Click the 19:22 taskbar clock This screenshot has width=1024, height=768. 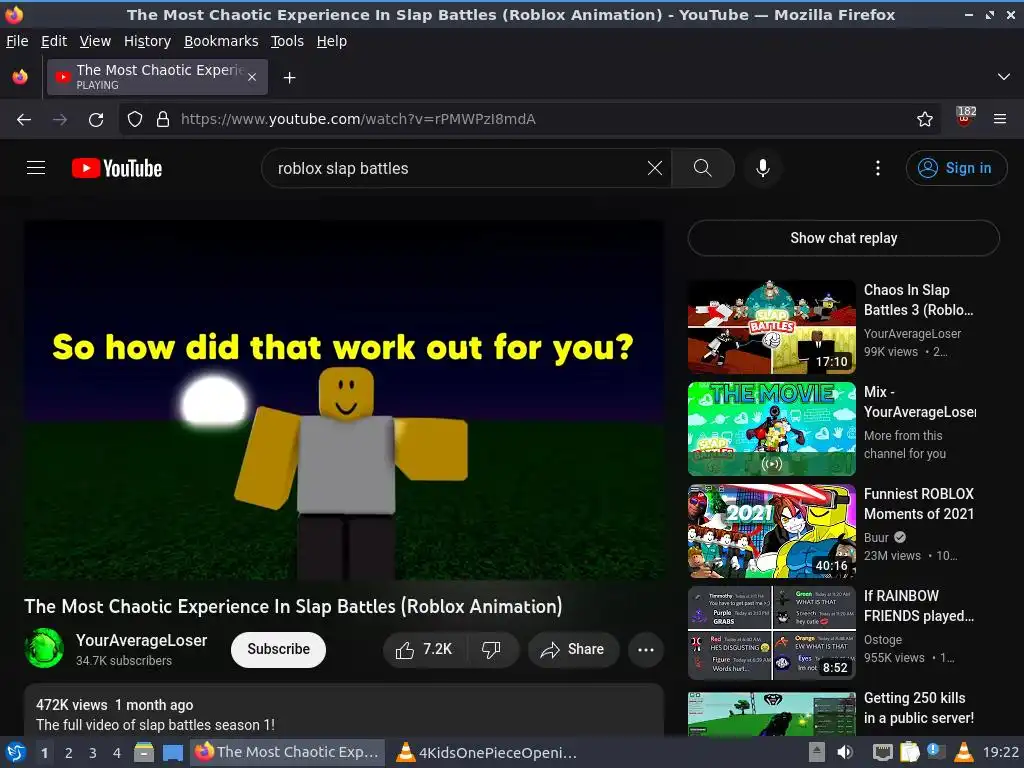(1000, 752)
